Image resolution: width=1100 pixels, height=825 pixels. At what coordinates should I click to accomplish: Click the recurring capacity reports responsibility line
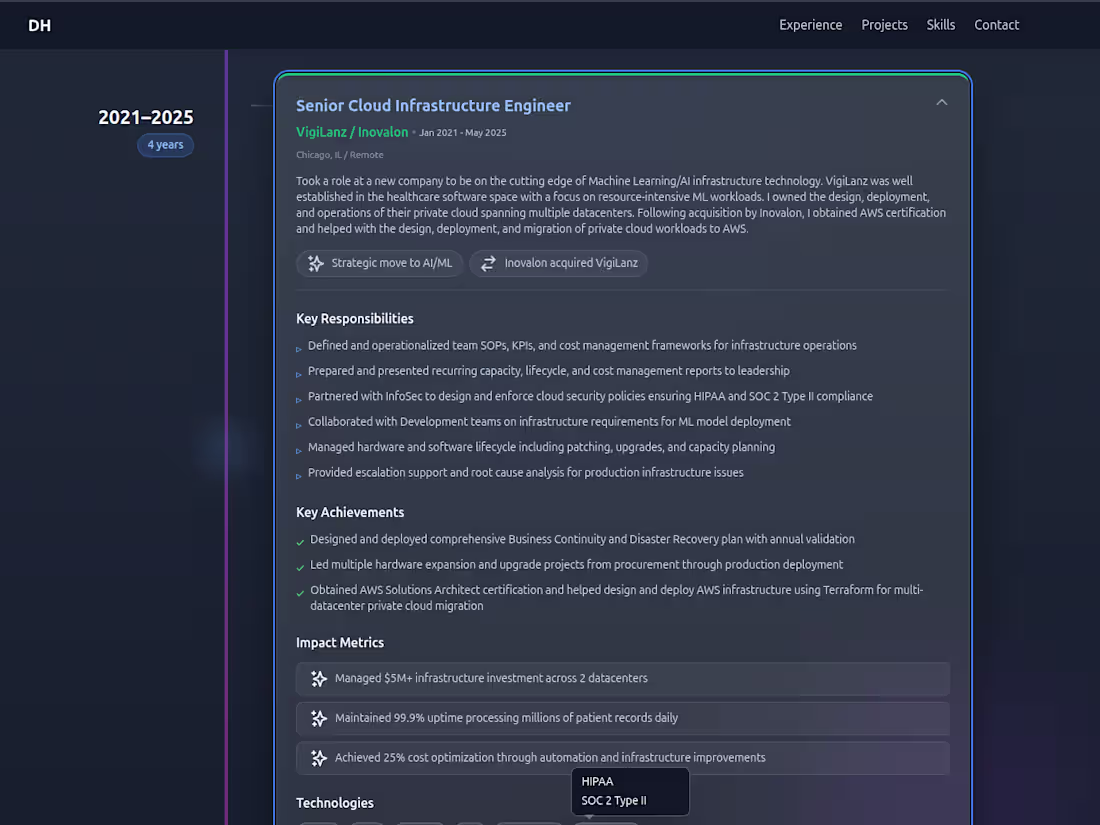(x=548, y=370)
